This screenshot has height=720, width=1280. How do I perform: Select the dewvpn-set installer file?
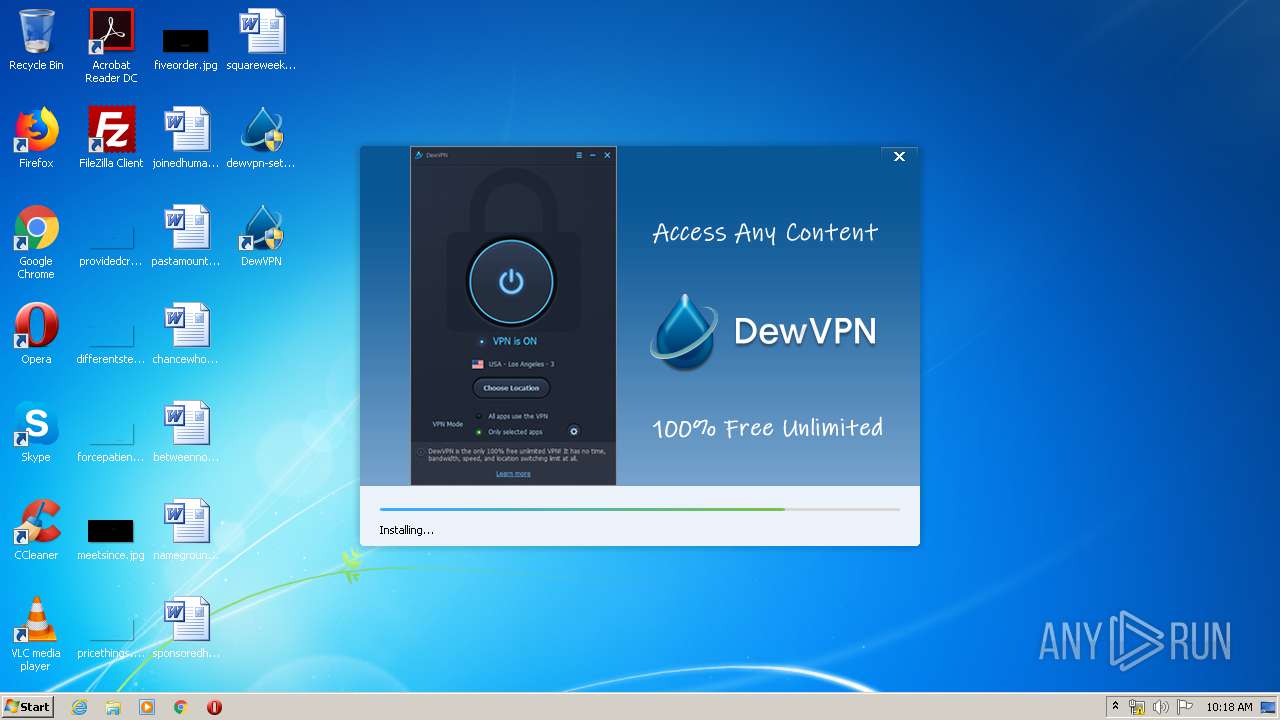[x=261, y=138]
